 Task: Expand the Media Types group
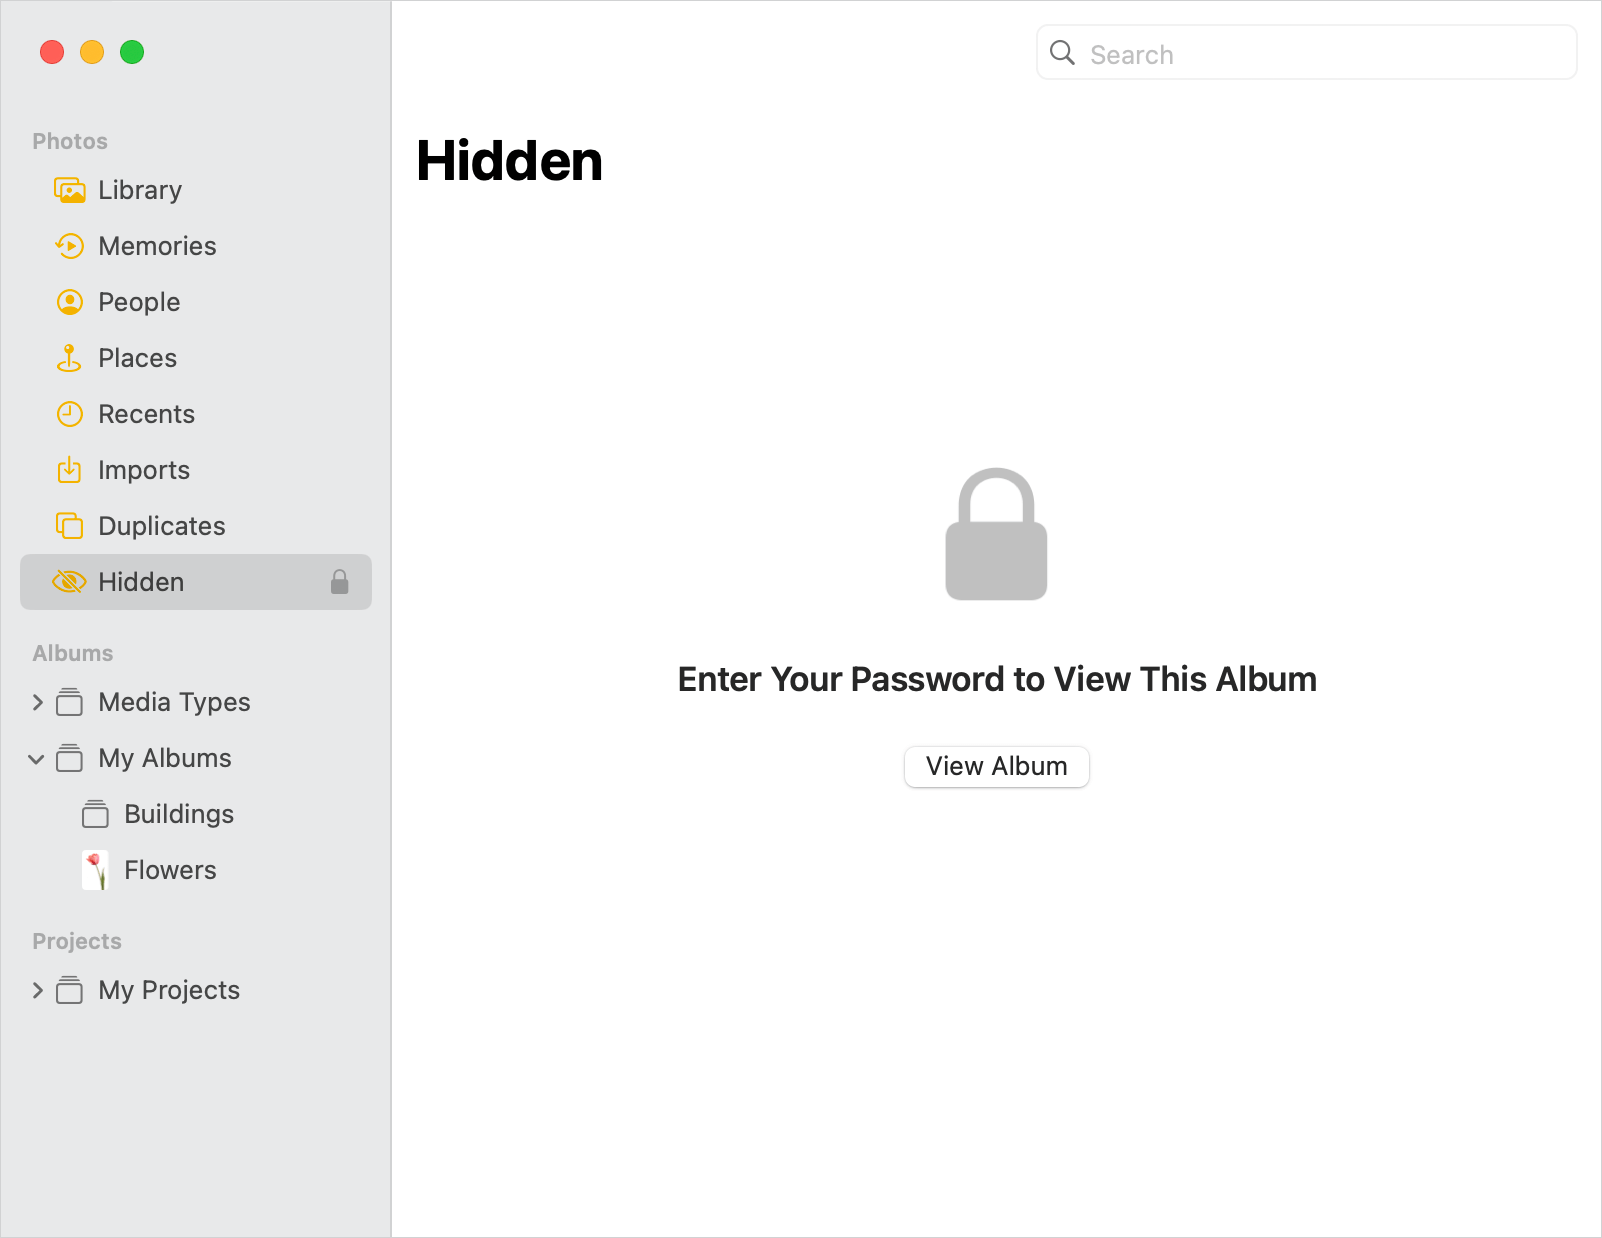pyautogui.click(x=38, y=702)
